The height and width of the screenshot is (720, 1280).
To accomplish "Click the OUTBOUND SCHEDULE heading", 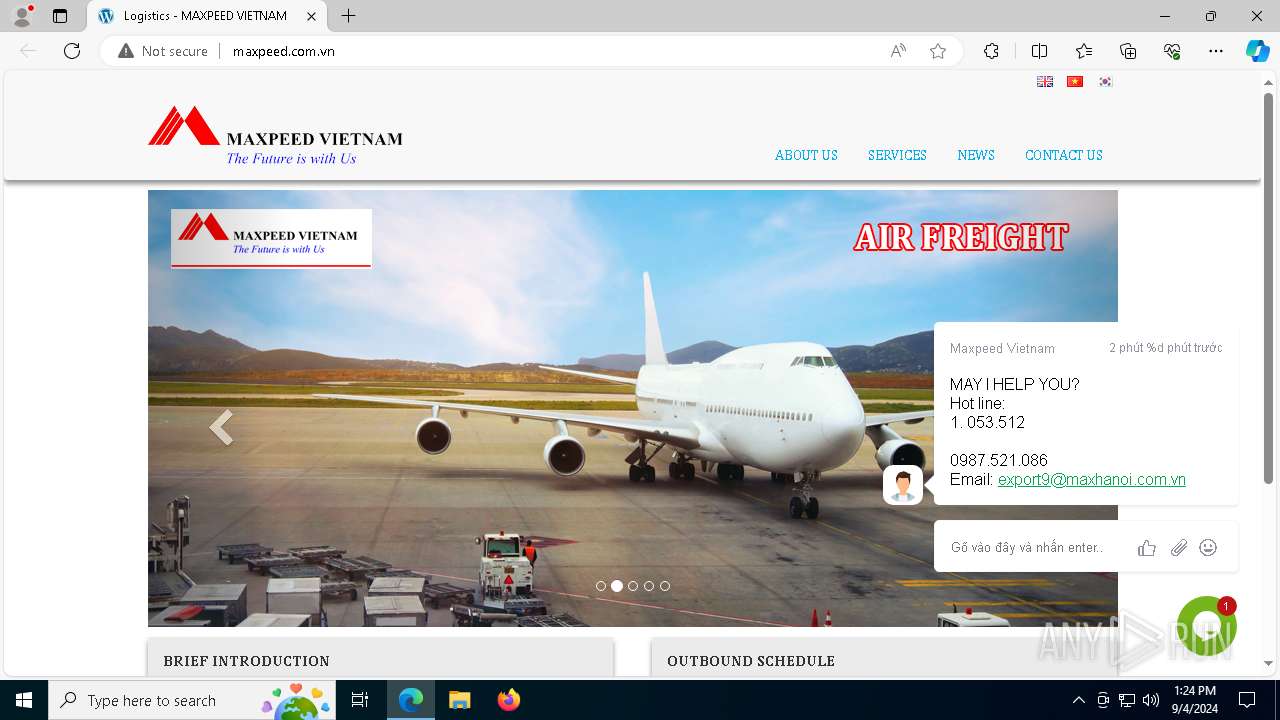I will click(x=751, y=661).
